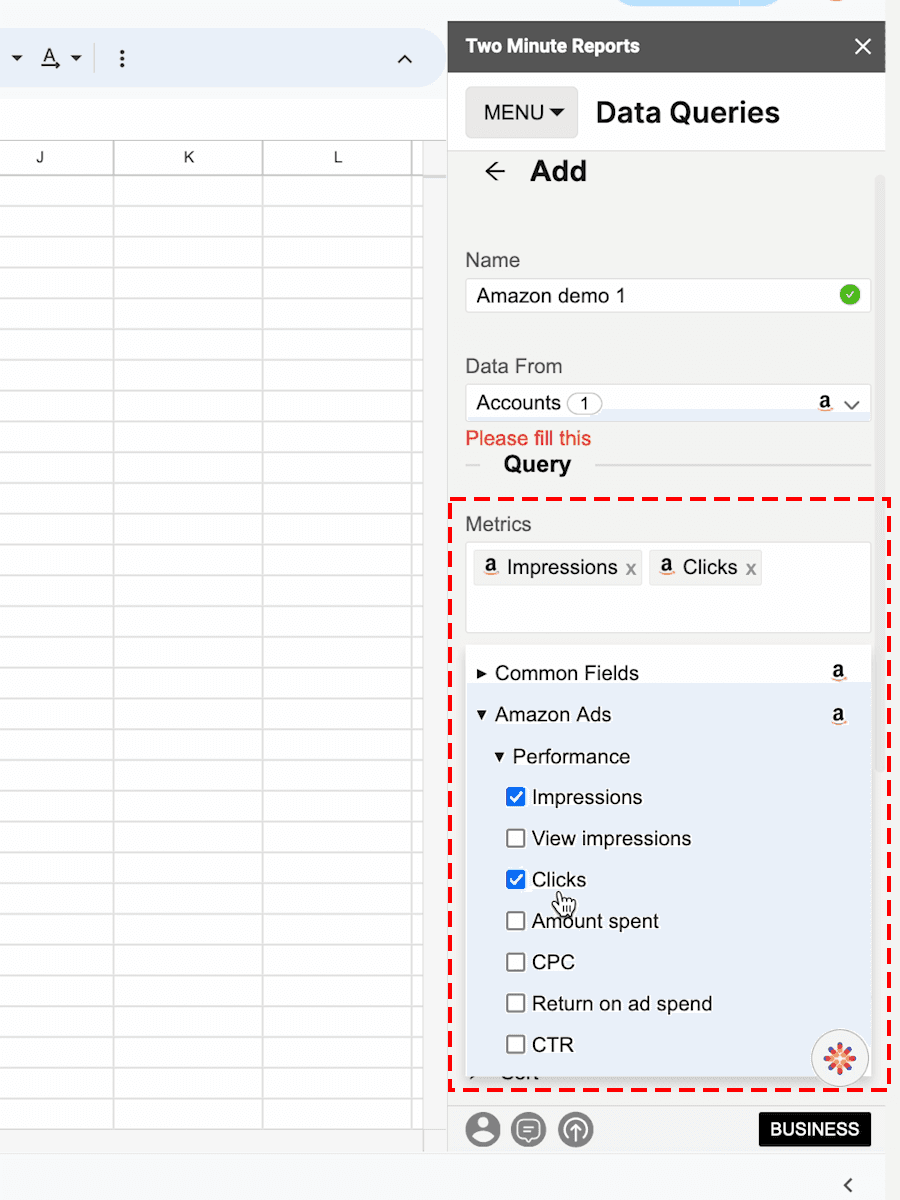
Task: Remove the Clicks metric tag
Action: click(x=751, y=569)
